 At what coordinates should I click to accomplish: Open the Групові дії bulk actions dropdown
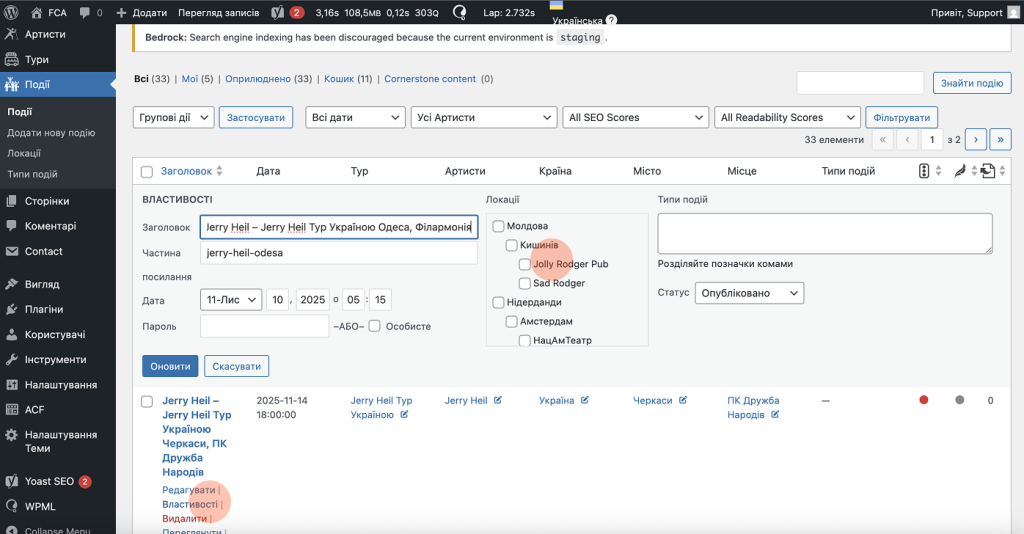point(173,117)
